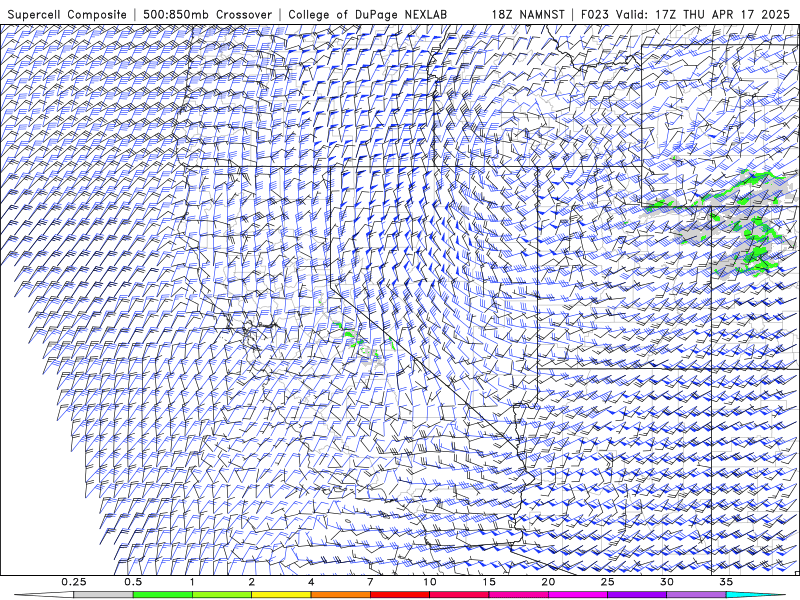Image resolution: width=800 pixels, height=600 pixels.
Task: Click the white arrow start of the colorbar
Action: click(44, 595)
